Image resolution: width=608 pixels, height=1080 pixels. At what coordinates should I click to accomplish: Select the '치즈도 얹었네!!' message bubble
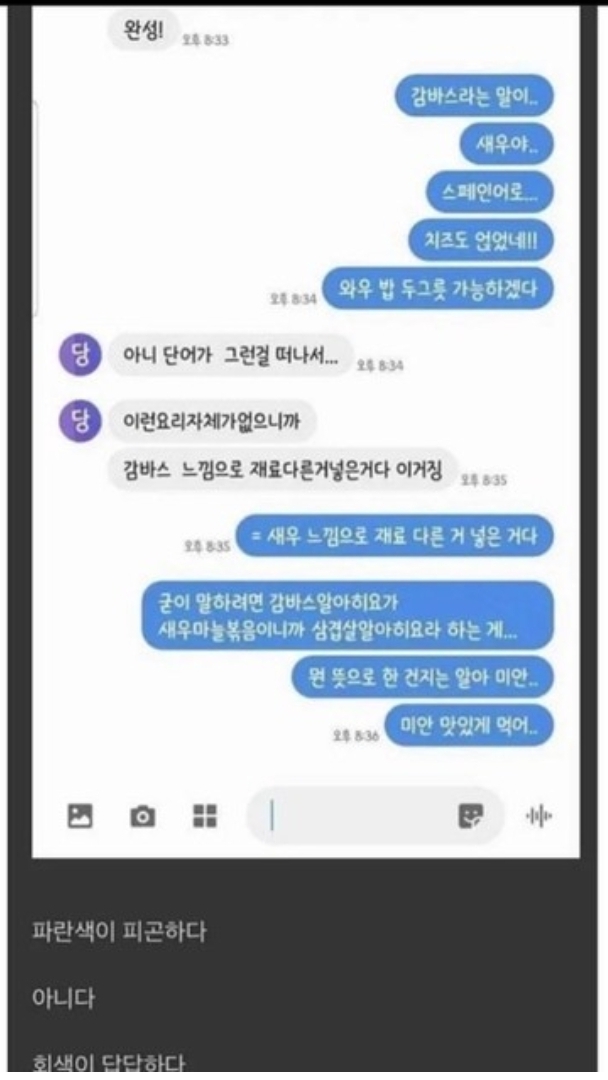(481, 240)
